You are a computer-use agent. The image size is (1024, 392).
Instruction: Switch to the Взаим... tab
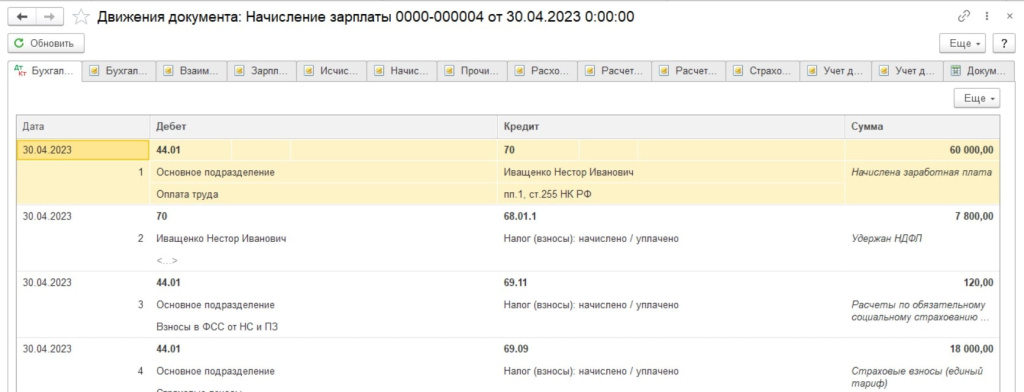[x=192, y=71]
